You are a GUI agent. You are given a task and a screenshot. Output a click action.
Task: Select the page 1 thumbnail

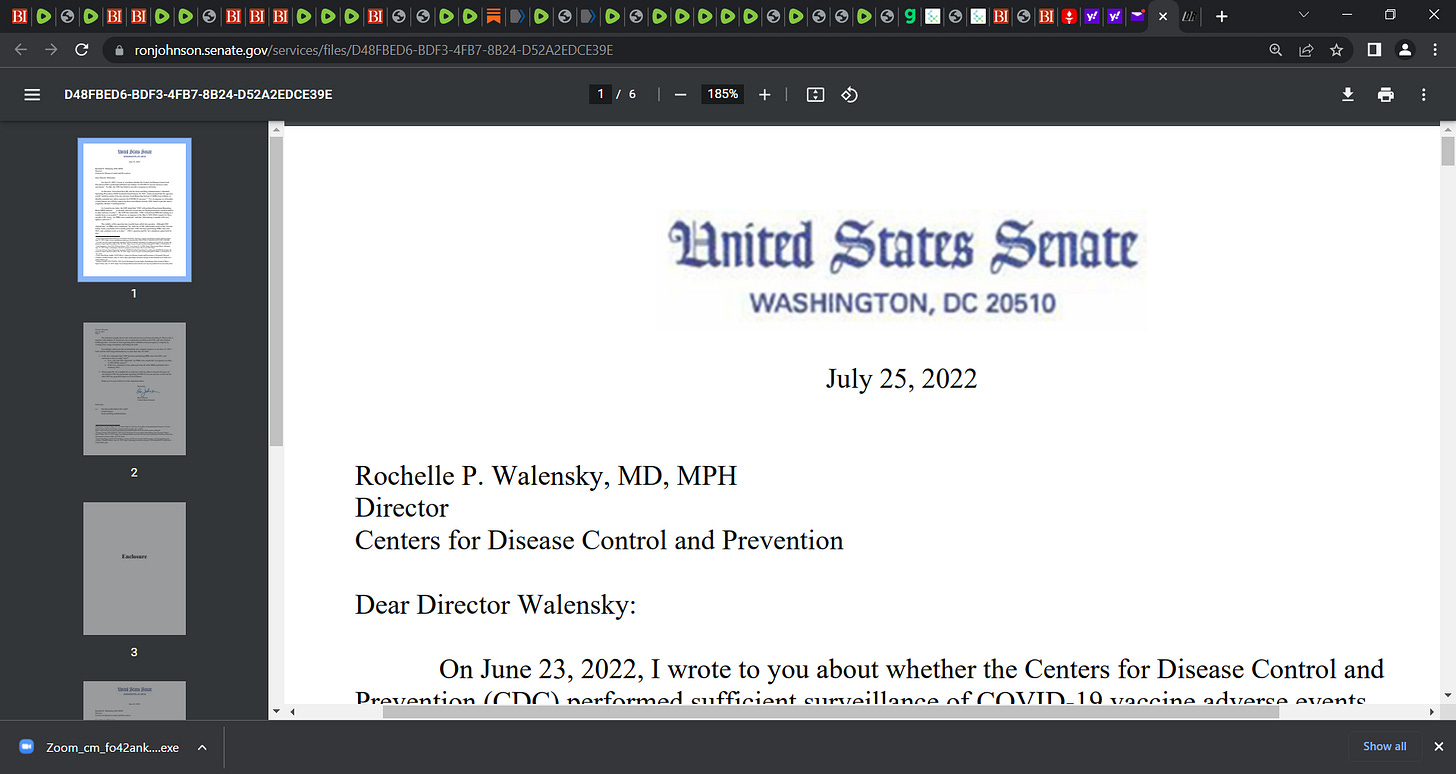pyautogui.click(x=134, y=210)
